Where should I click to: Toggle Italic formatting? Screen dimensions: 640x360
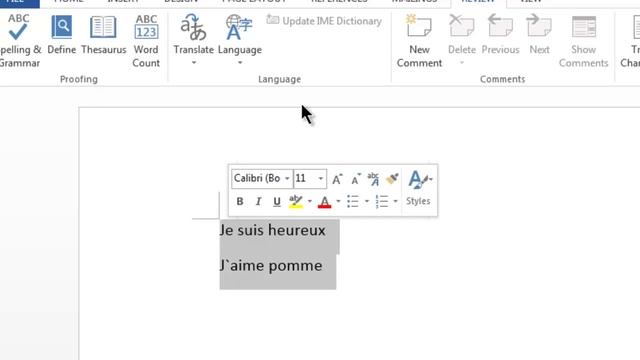click(x=258, y=201)
